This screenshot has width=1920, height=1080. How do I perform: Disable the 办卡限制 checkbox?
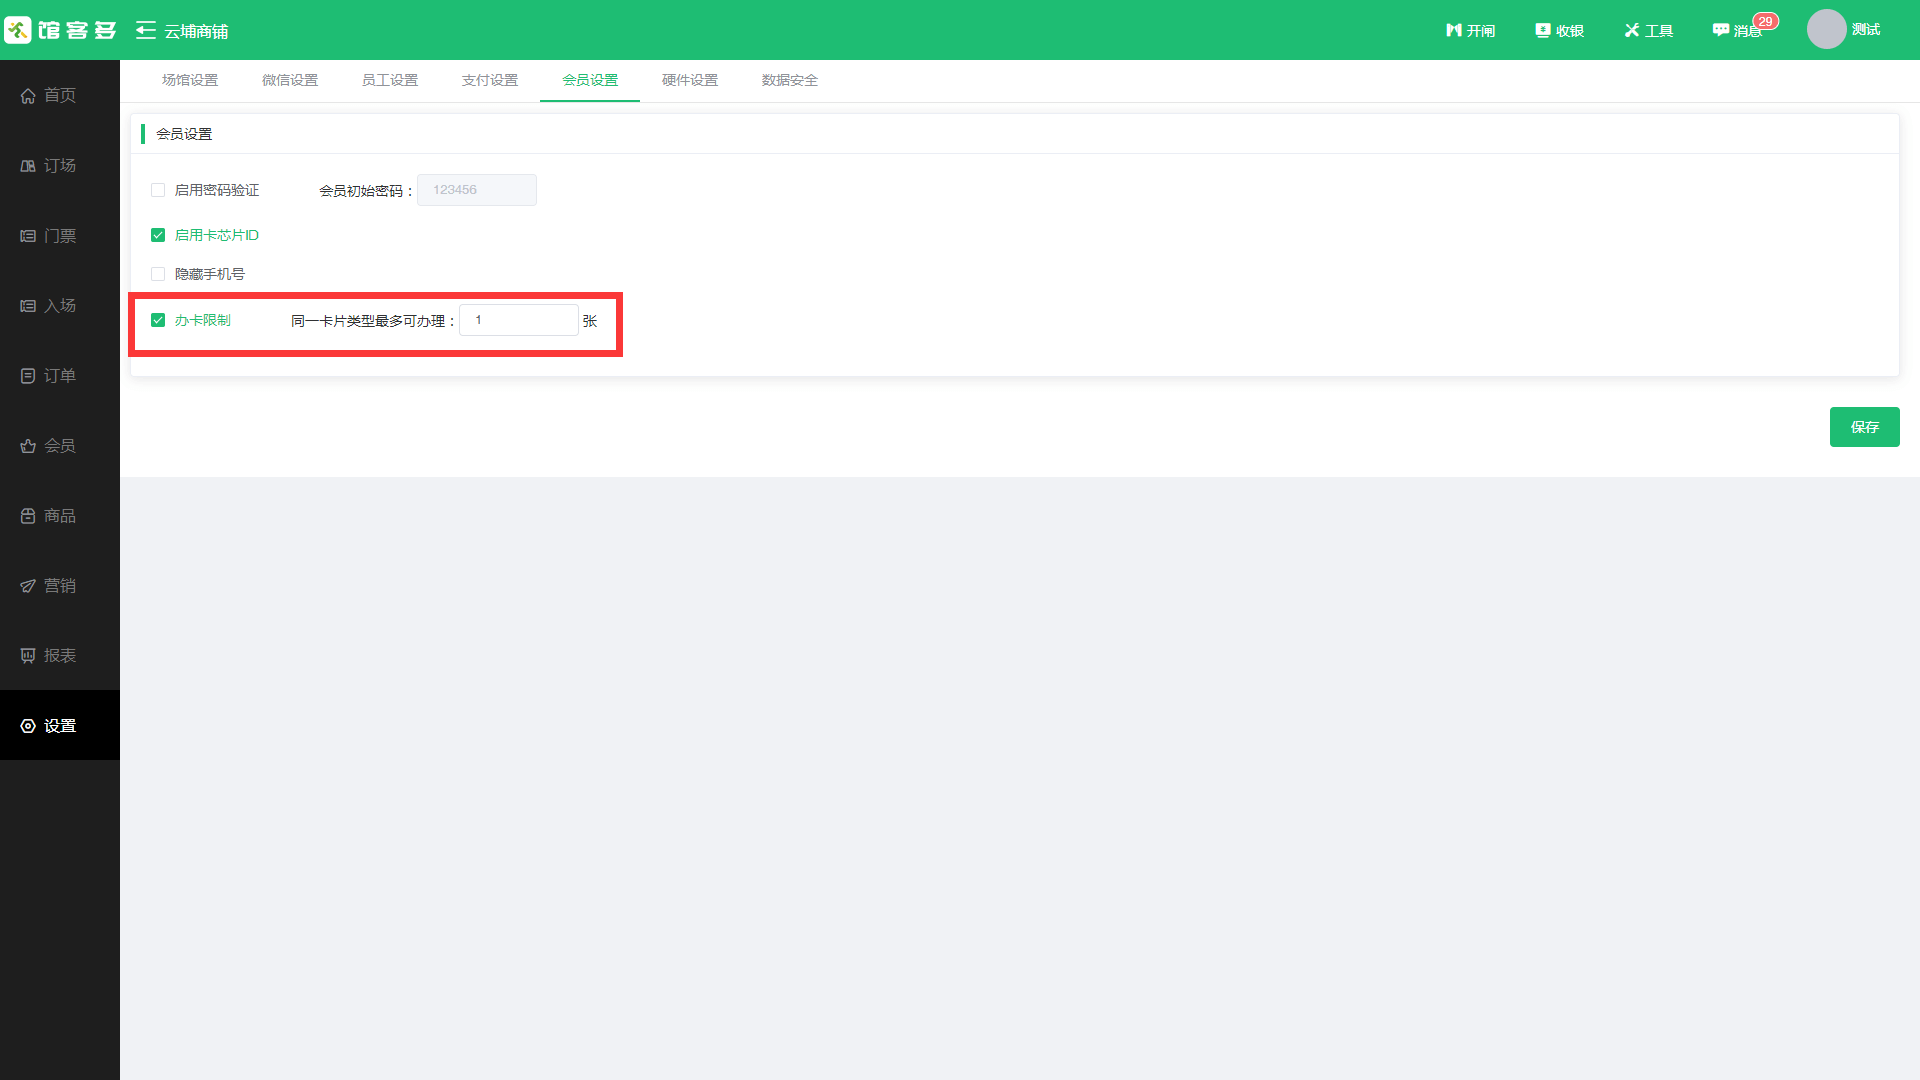coord(158,320)
